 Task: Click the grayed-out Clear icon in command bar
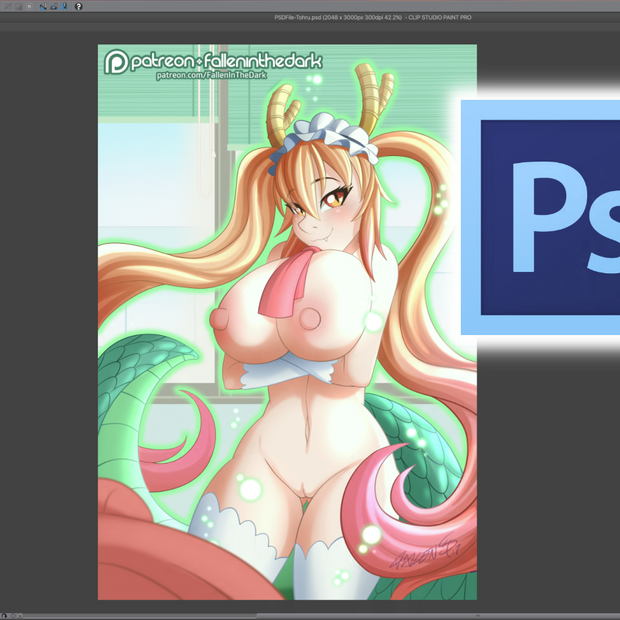8,6
